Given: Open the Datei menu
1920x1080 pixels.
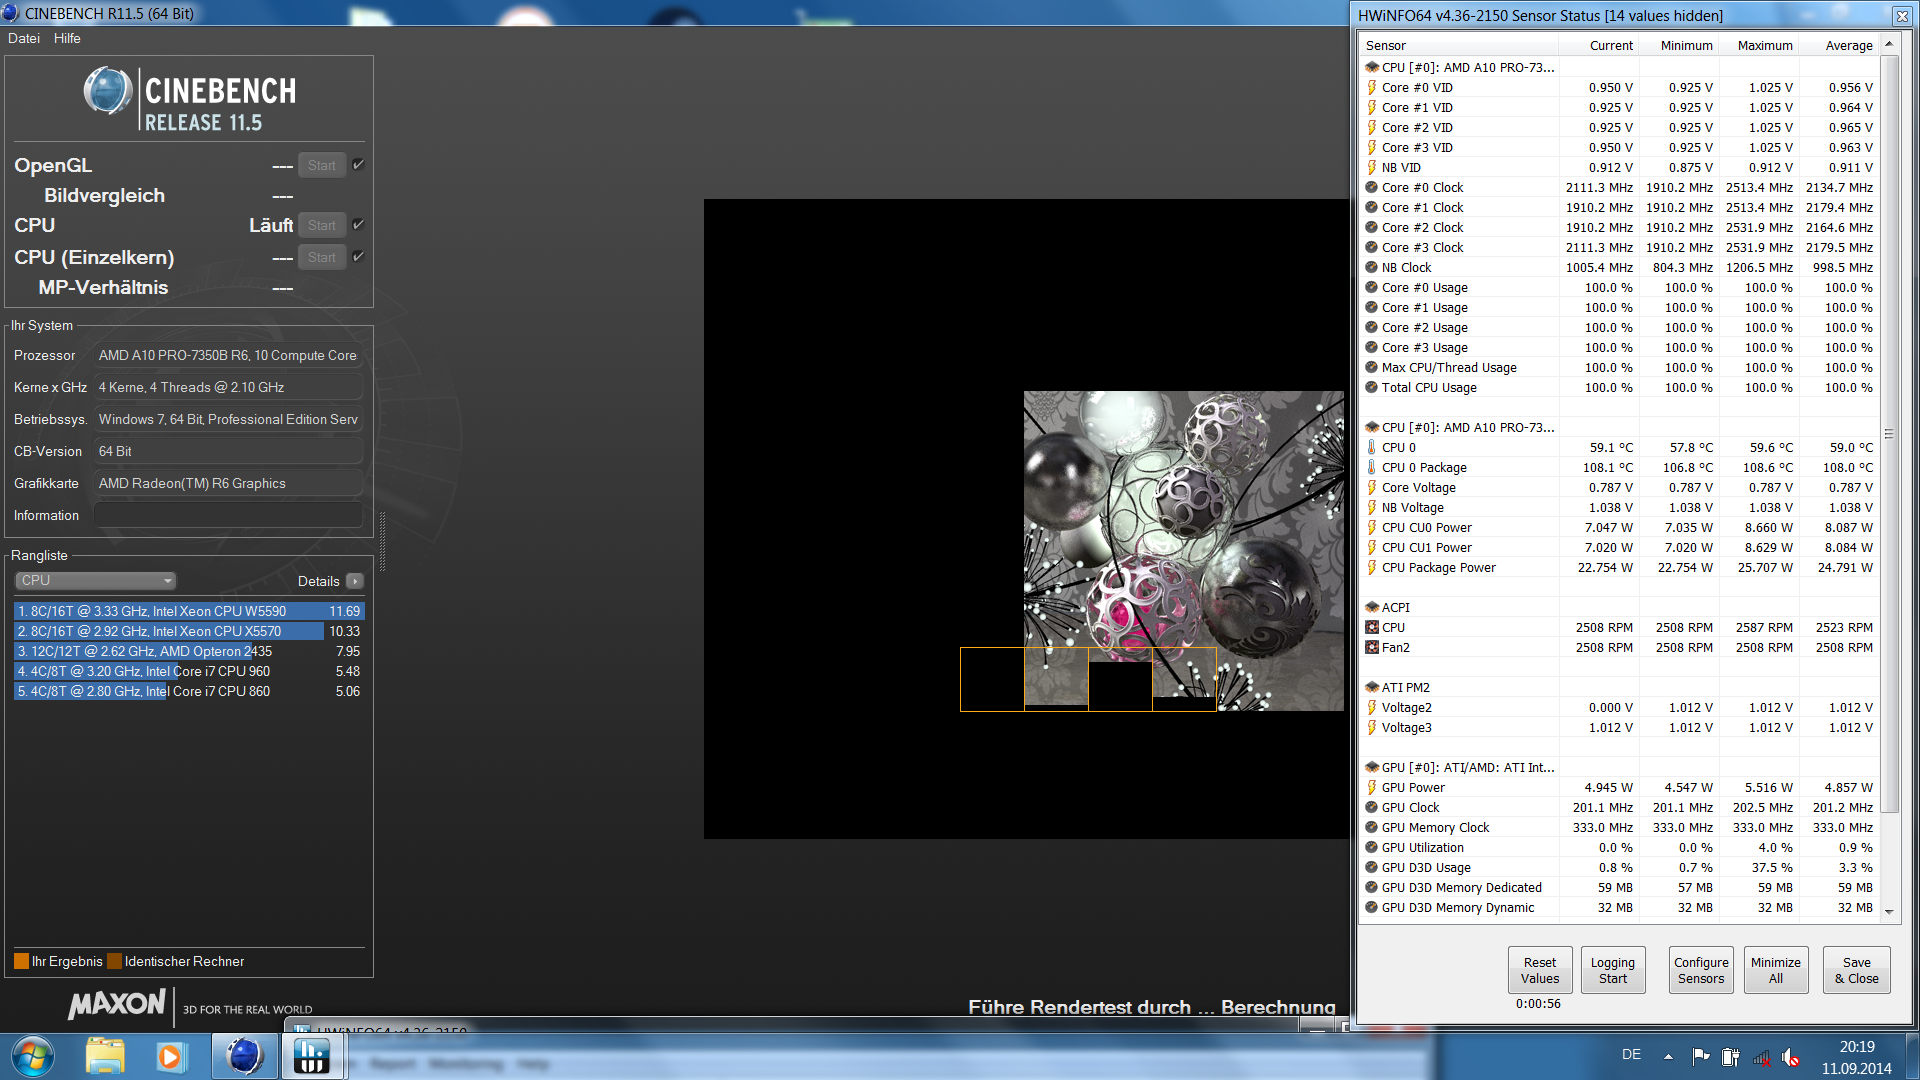Looking at the screenshot, I should pos(24,38).
